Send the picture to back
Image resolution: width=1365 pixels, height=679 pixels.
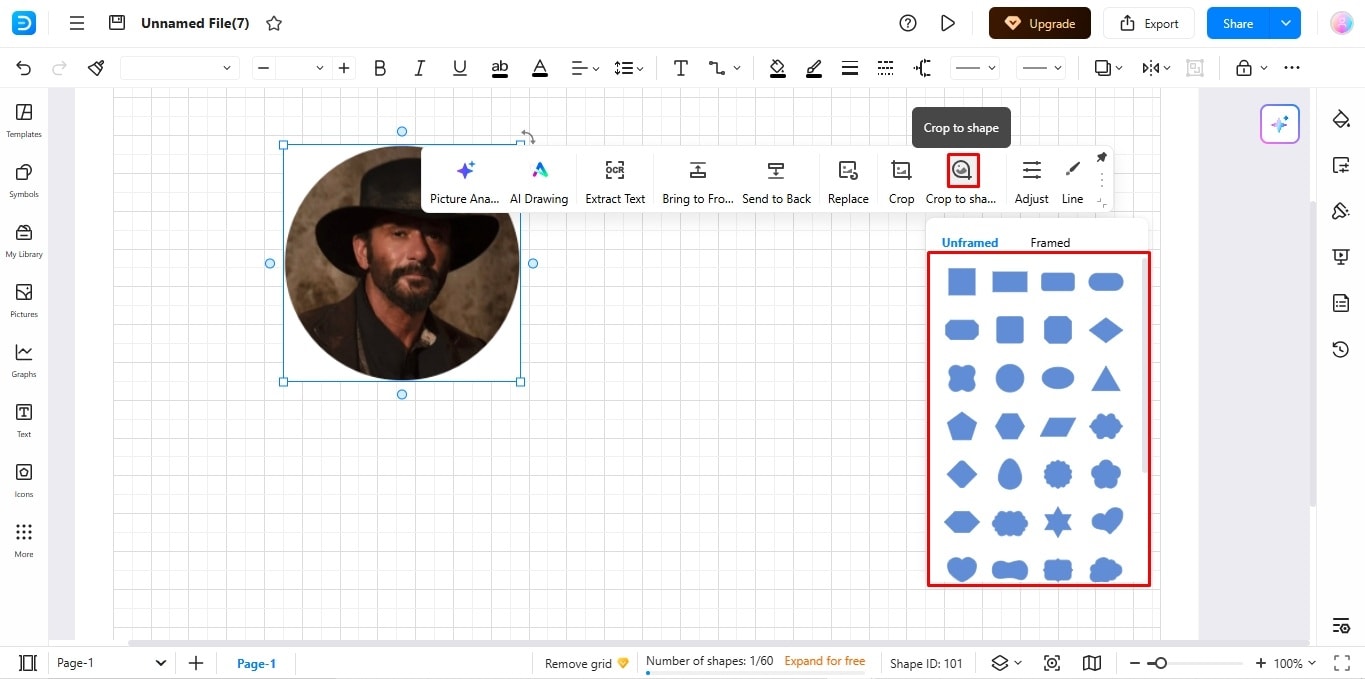point(776,181)
